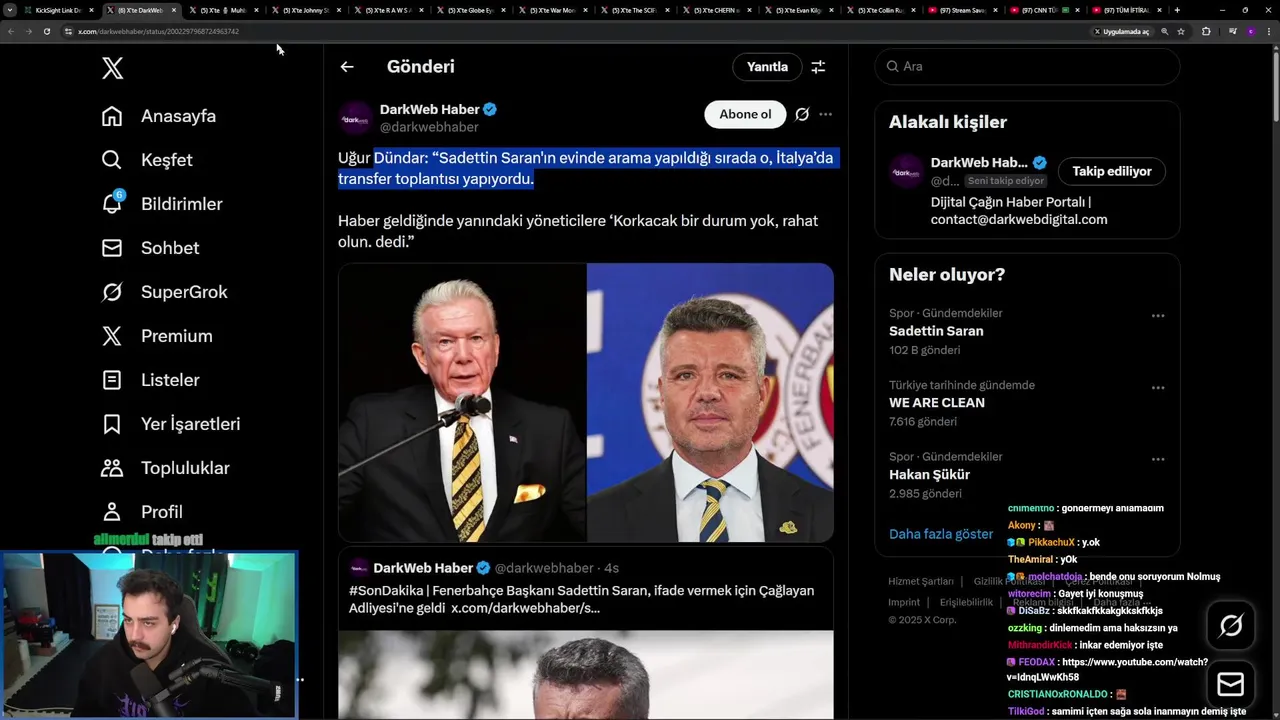Click the X logo in the sidebar
The width and height of the screenshot is (1280, 720).
113,68
